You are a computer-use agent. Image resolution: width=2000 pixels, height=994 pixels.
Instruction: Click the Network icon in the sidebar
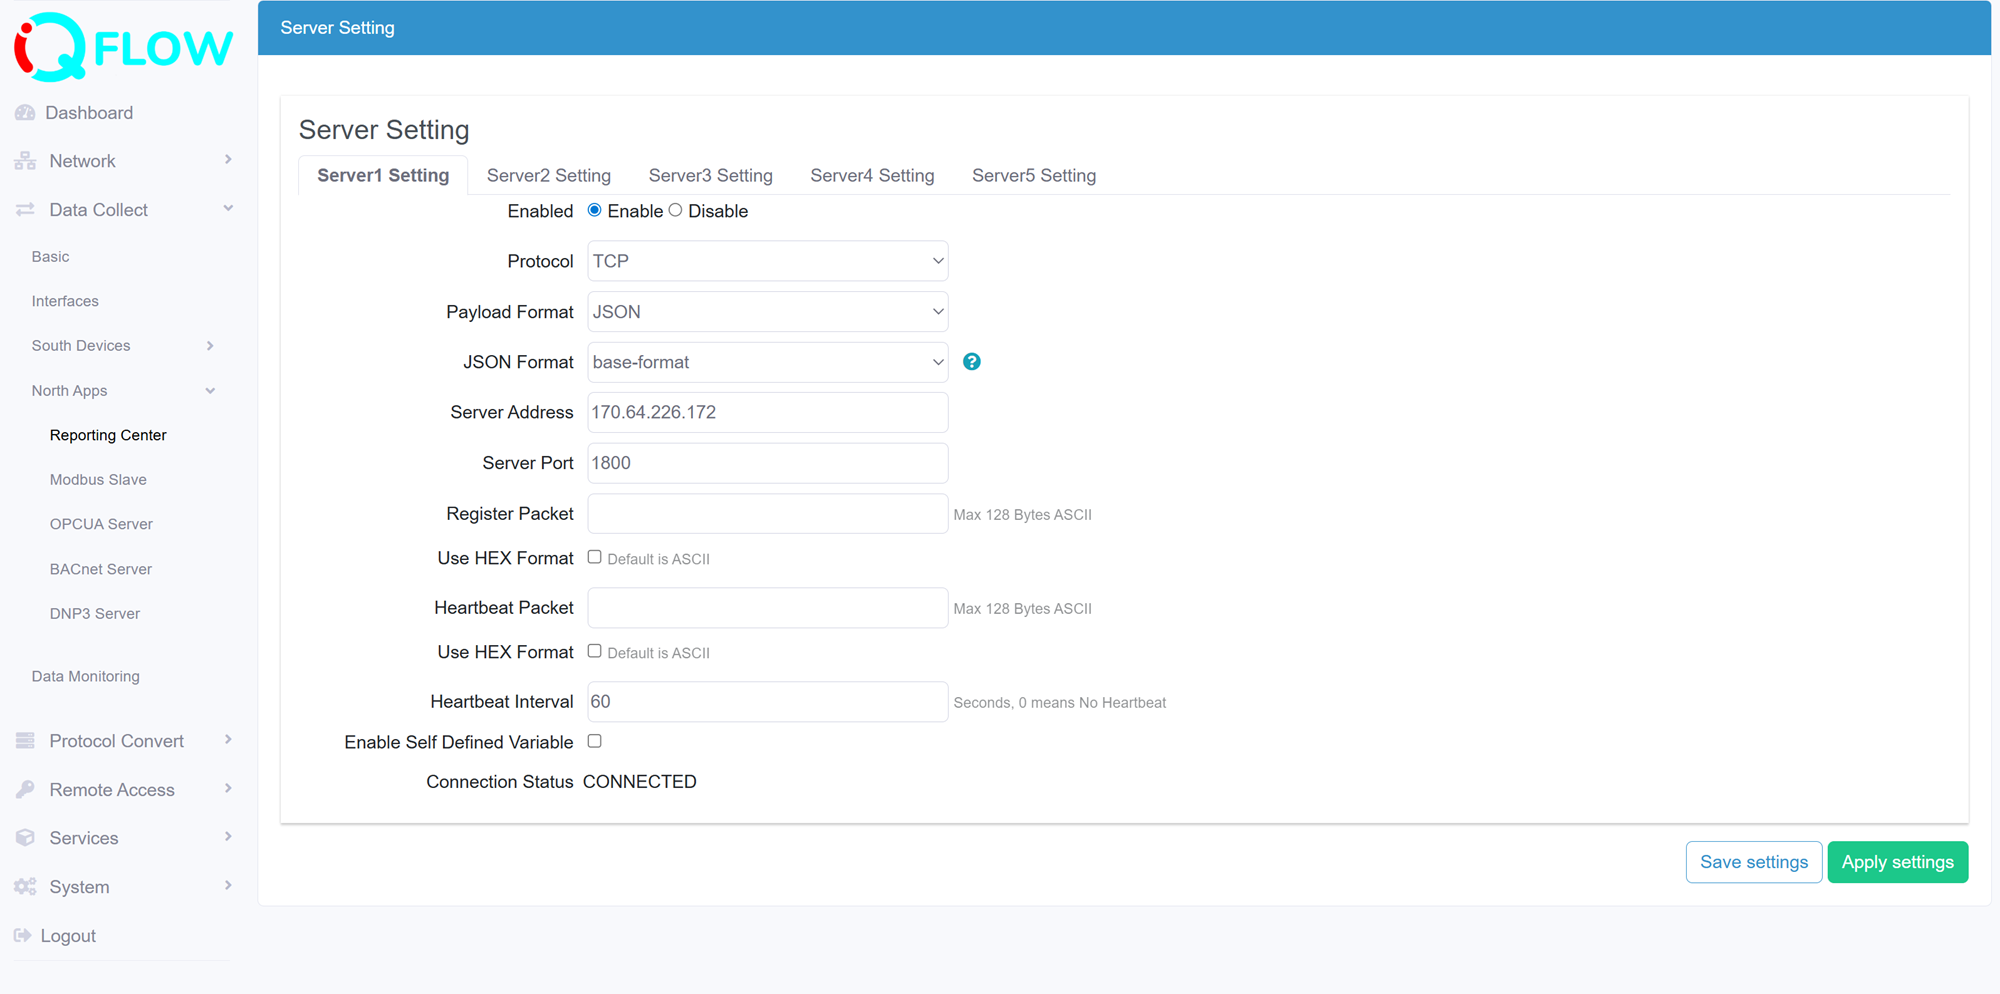[x=25, y=160]
